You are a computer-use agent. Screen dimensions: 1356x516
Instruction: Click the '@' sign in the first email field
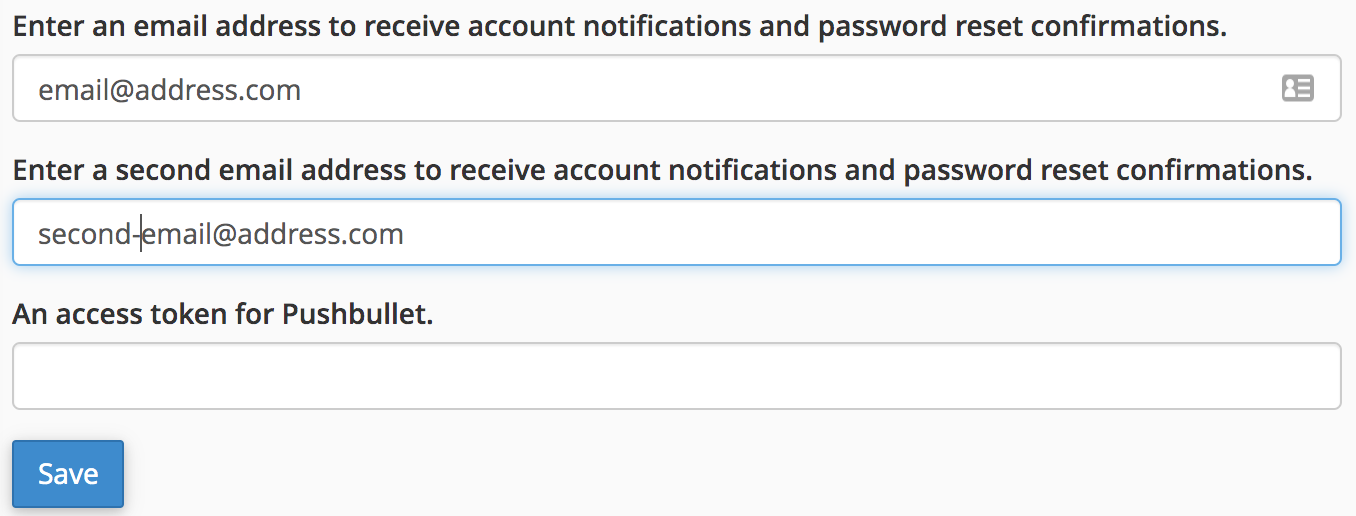tap(121, 91)
